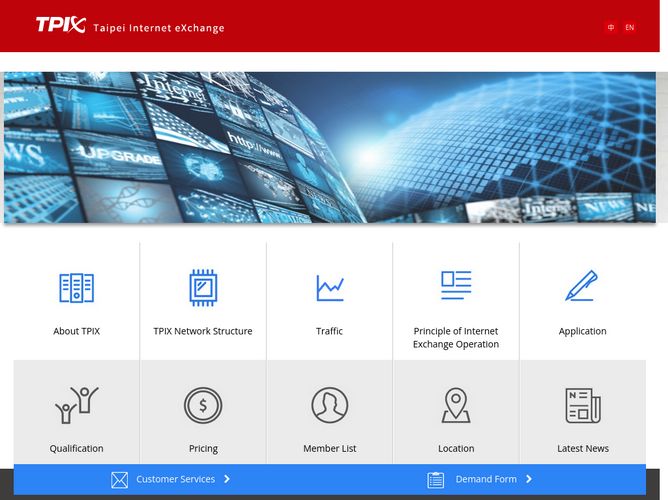This screenshot has width=668, height=500.
Task: Click the Latest News label
Action: (583, 448)
